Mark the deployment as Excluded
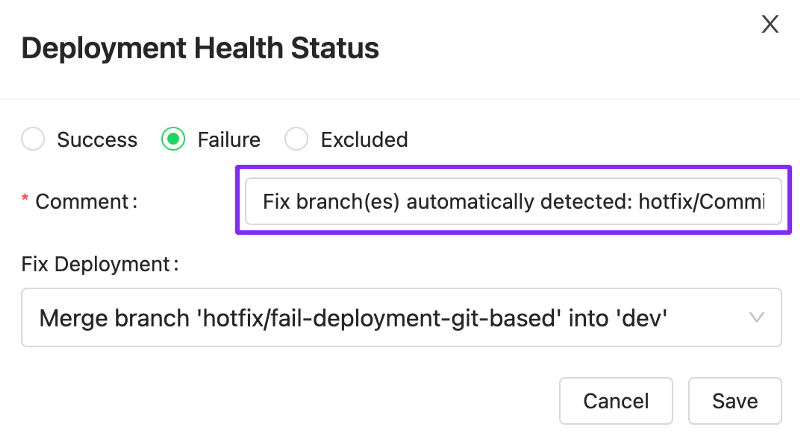Screen dimensions: 800x438 [x=297, y=140]
